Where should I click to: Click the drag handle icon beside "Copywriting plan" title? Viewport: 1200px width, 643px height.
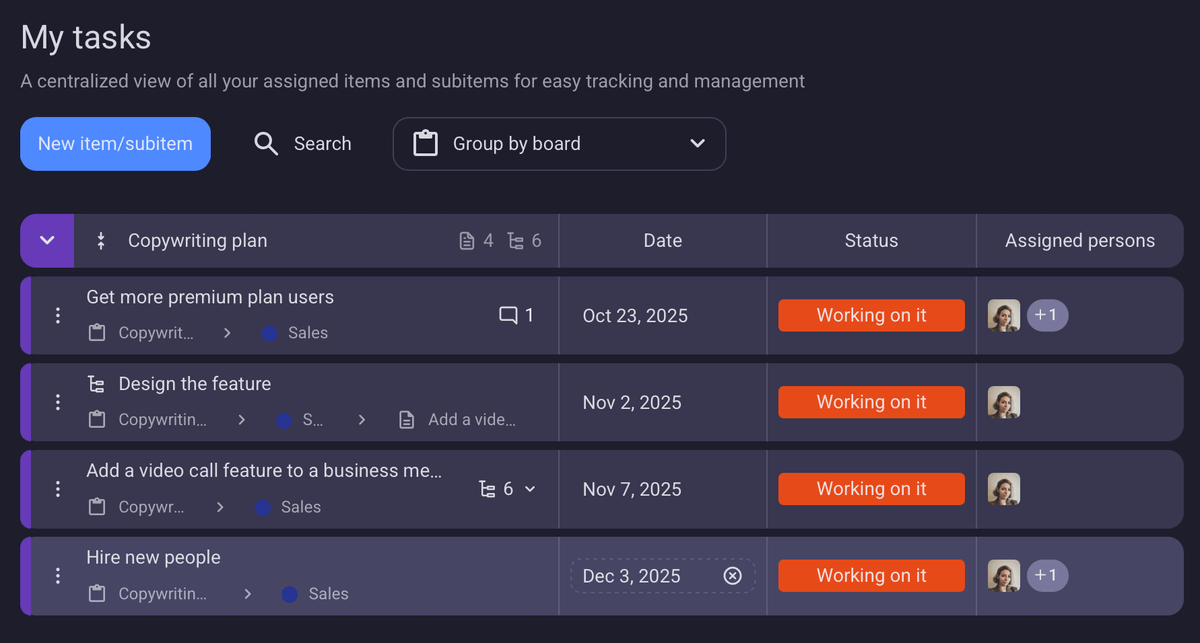coord(100,240)
